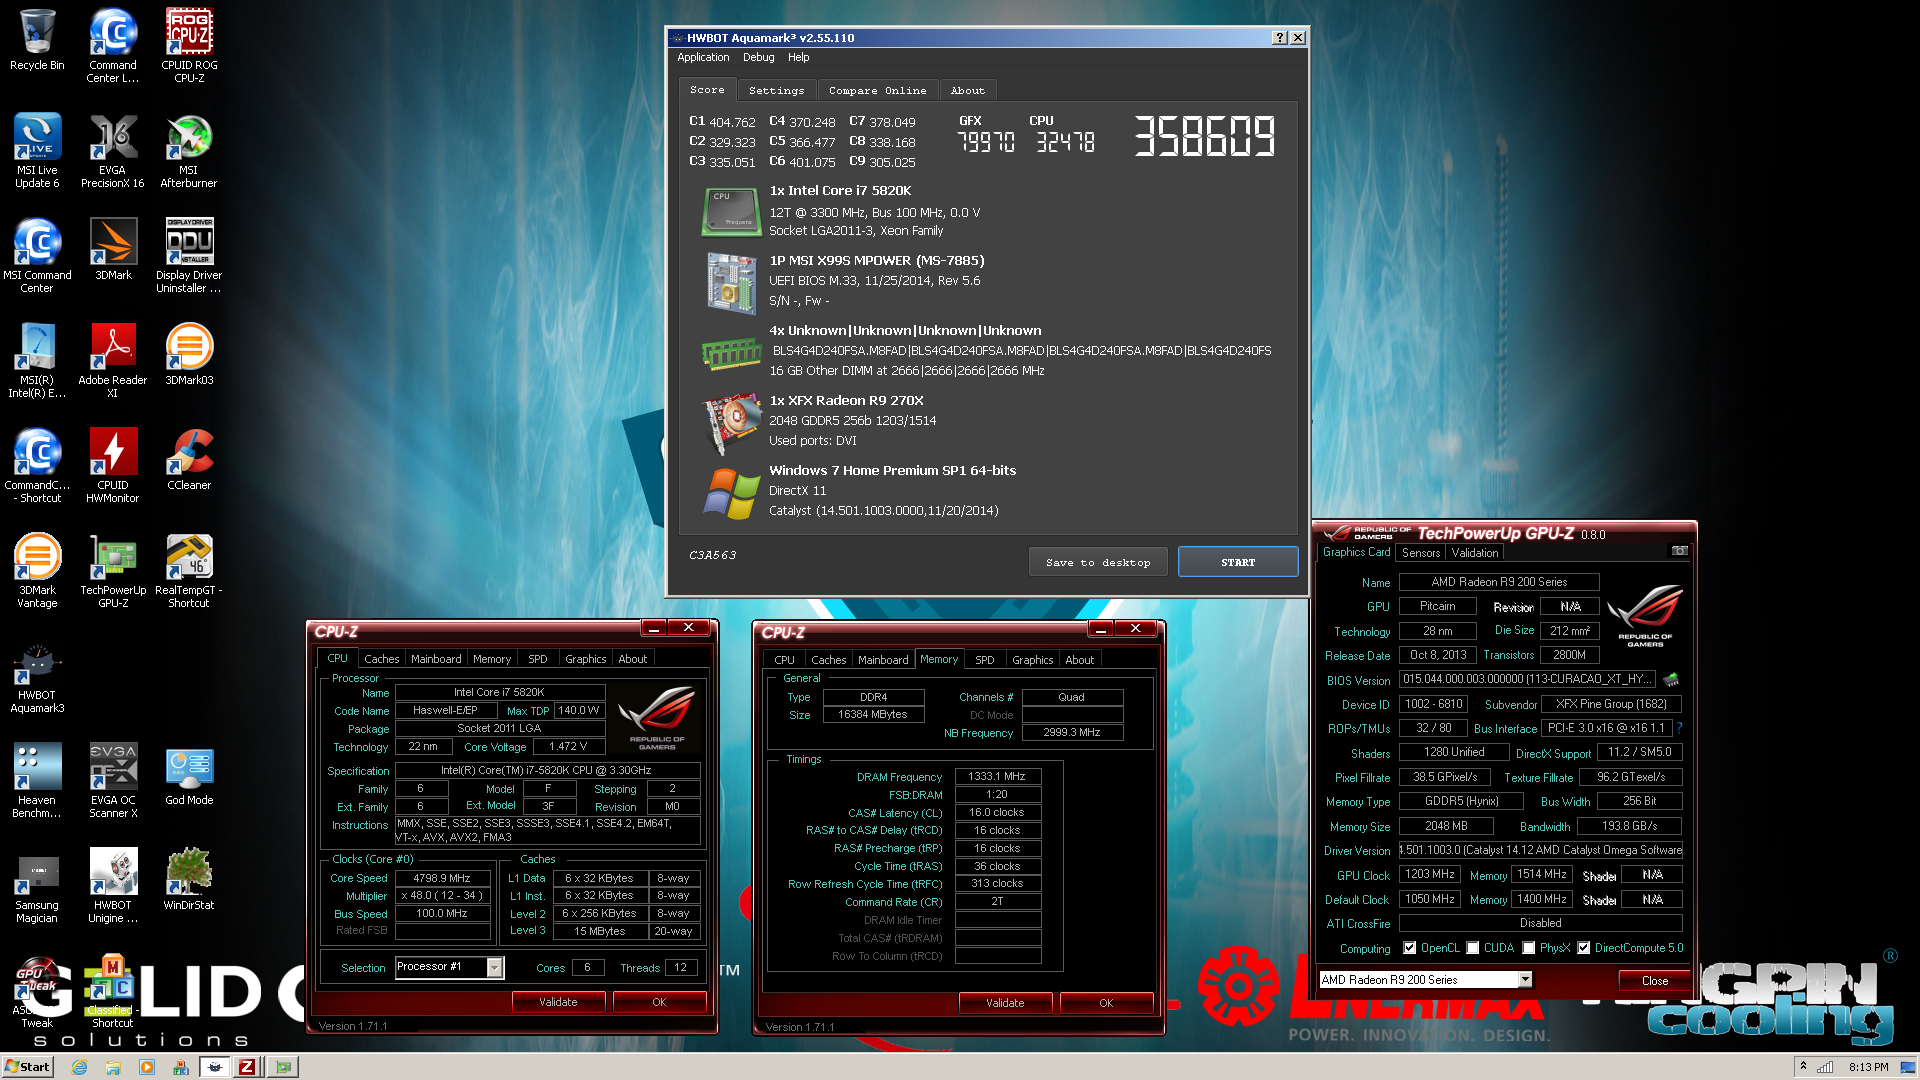Click Validate in left CPU-Z window
Image resolution: width=1920 pixels, height=1080 pixels.
tap(558, 1002)
